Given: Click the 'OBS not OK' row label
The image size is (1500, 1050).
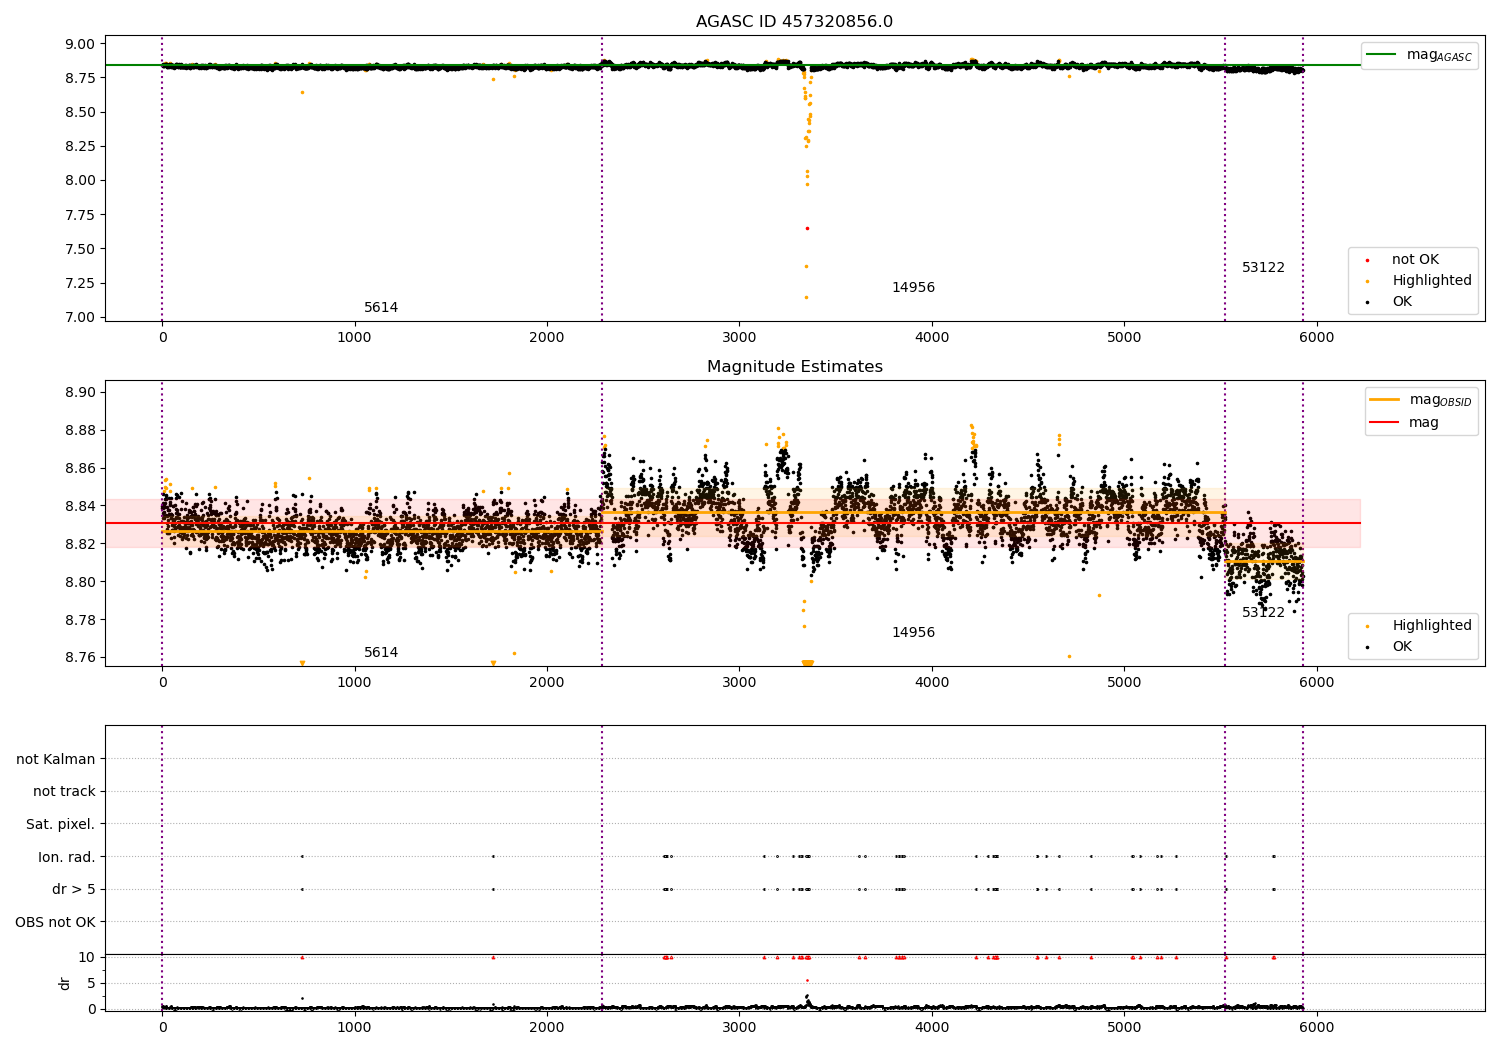Looking at the screenshot, I should point(55,922).
